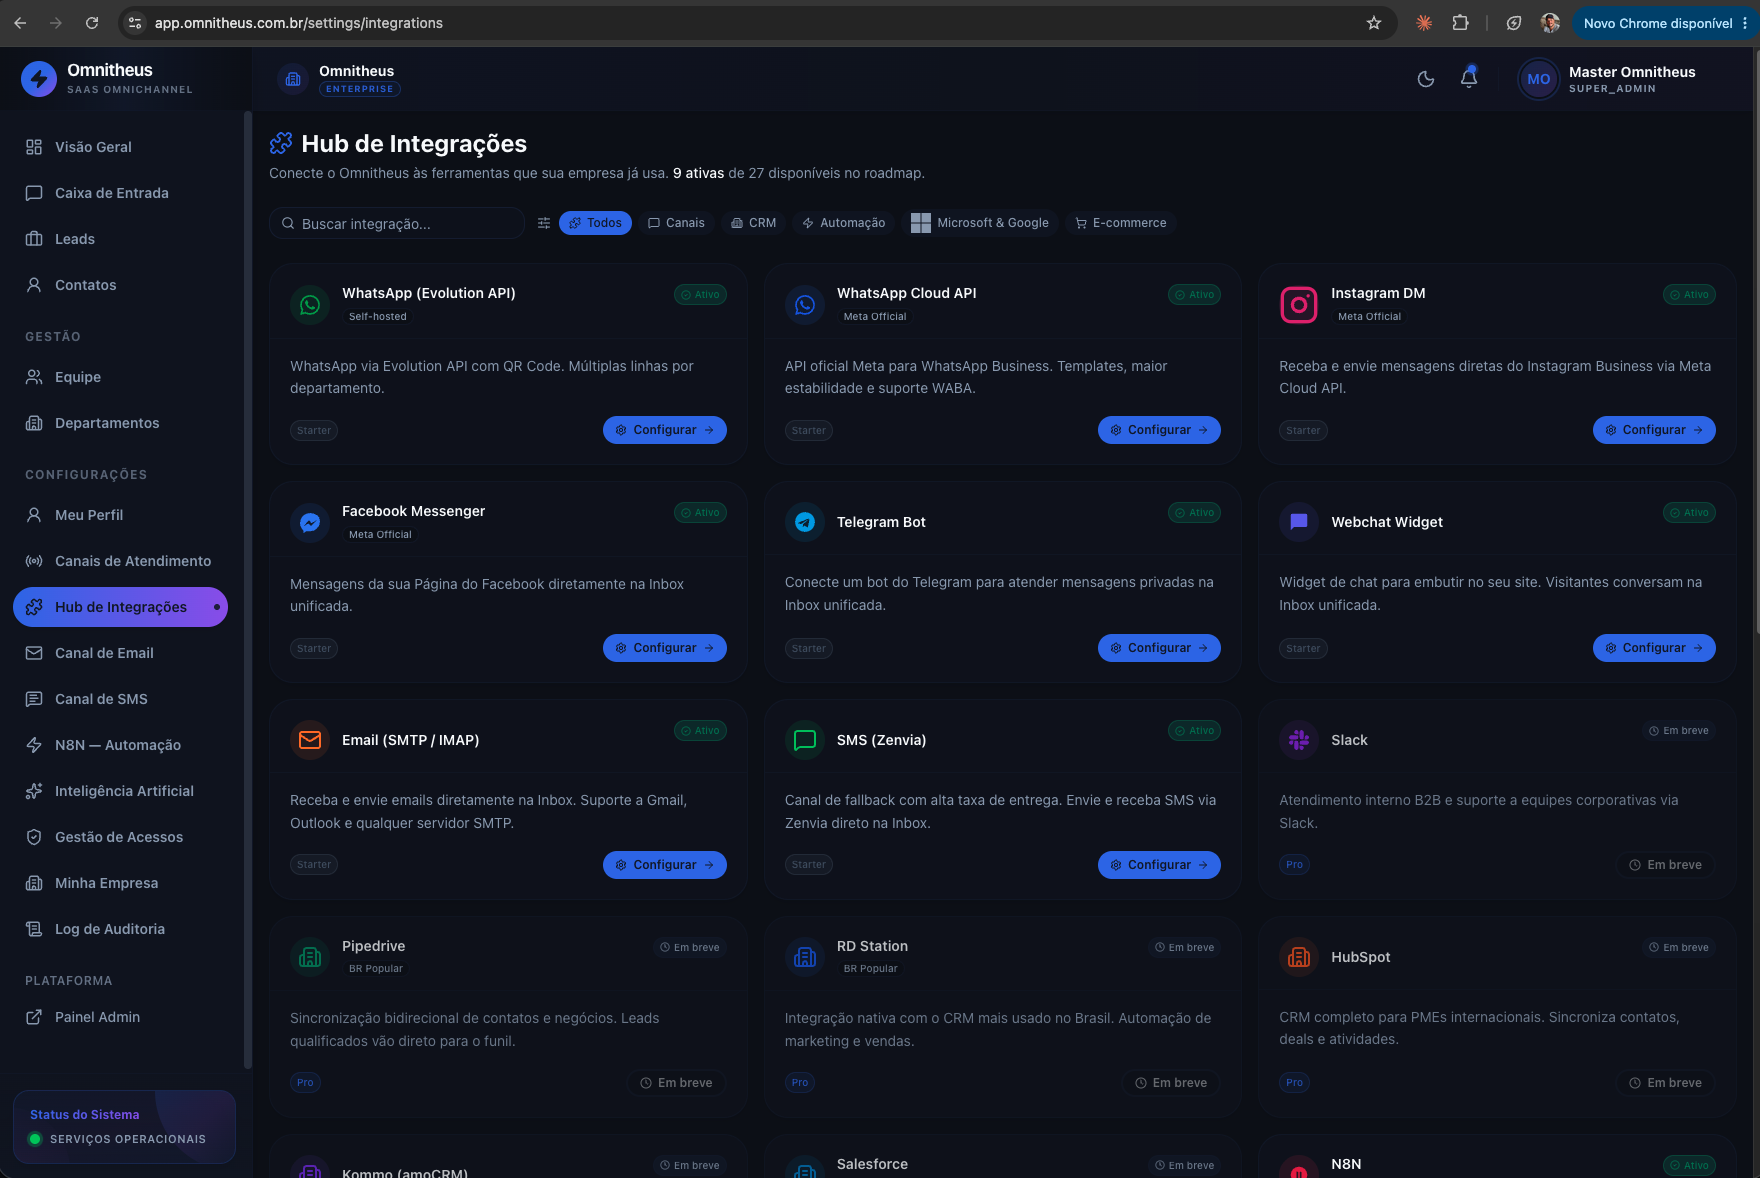Screen dimensions: 1760x1178
Task: Configure SMS (Zenvia) integration
Action: [1159, 865]
